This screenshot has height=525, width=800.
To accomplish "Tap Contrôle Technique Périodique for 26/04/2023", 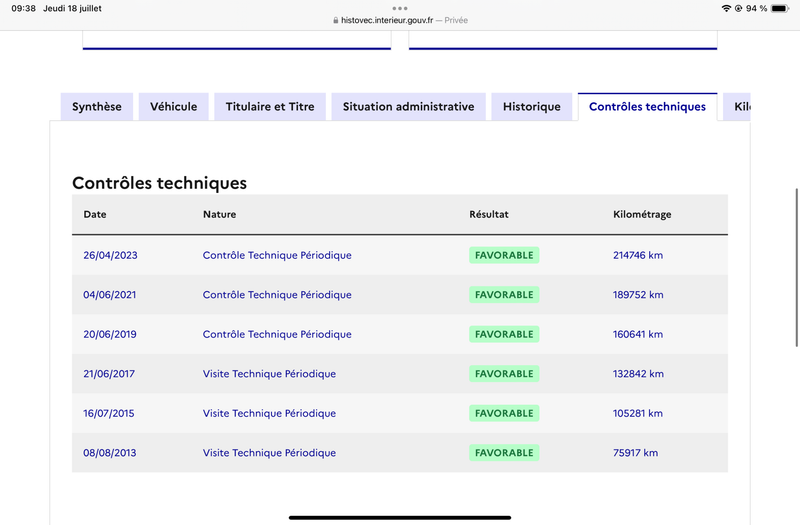I will 277,255.
